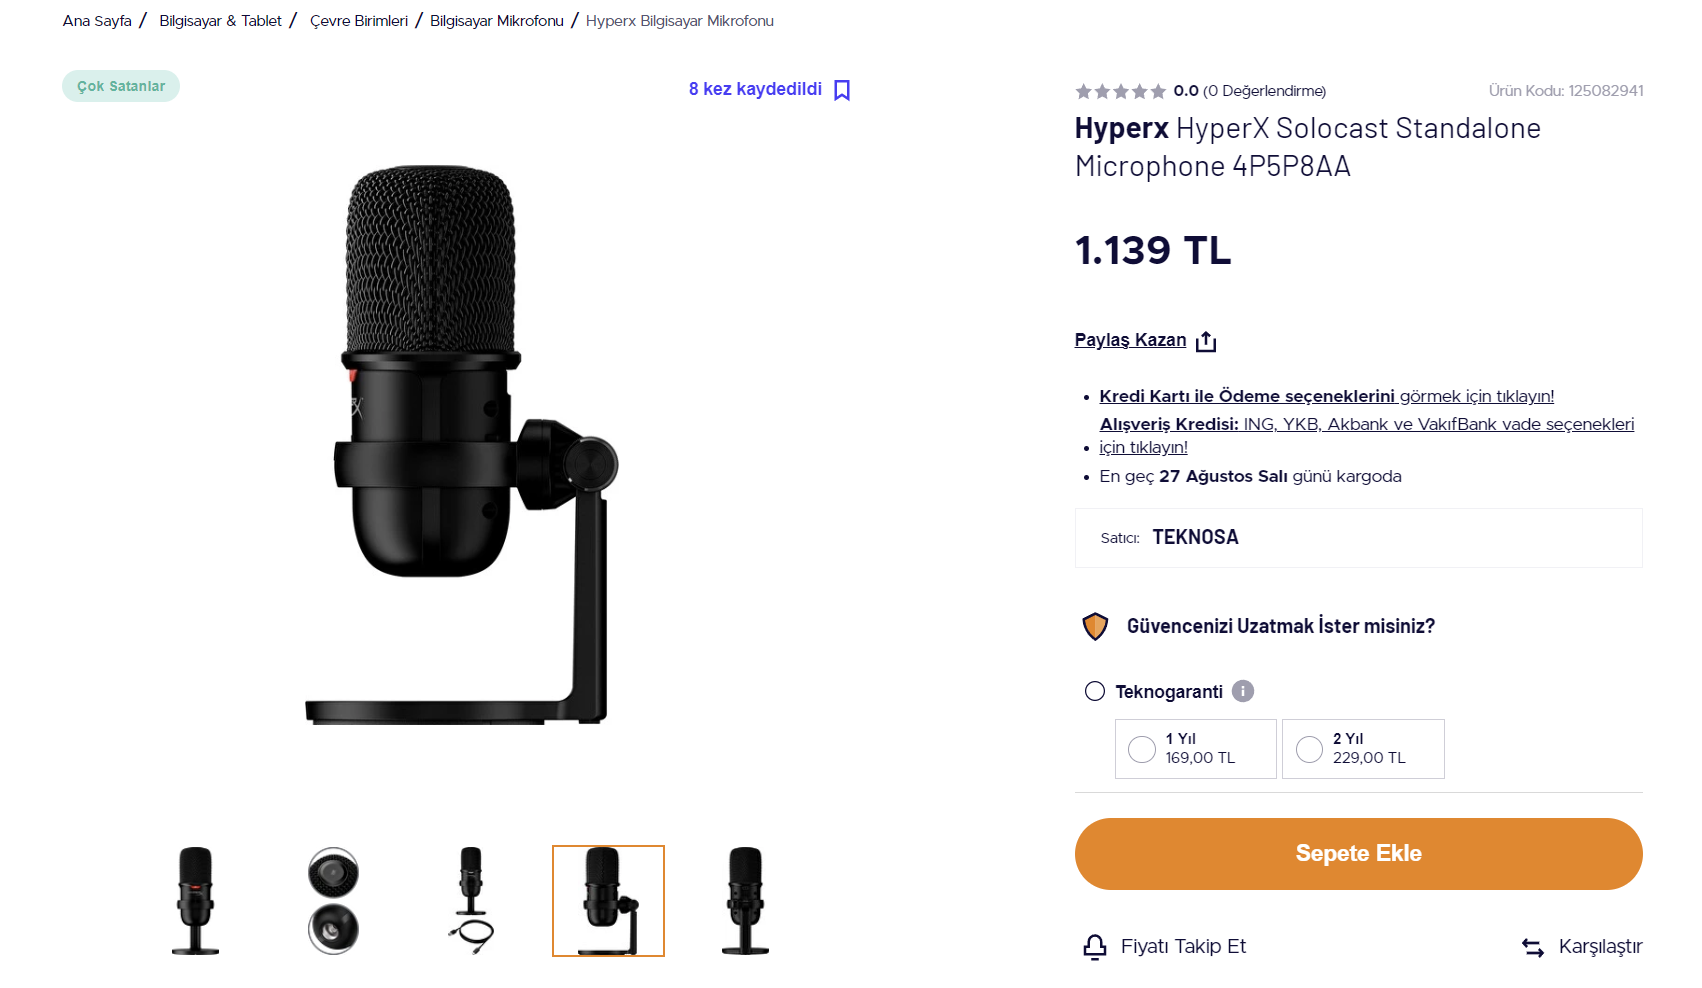Click the bookmark save icon
Screen dimensions: 1702x988
(x=842, y=90)
